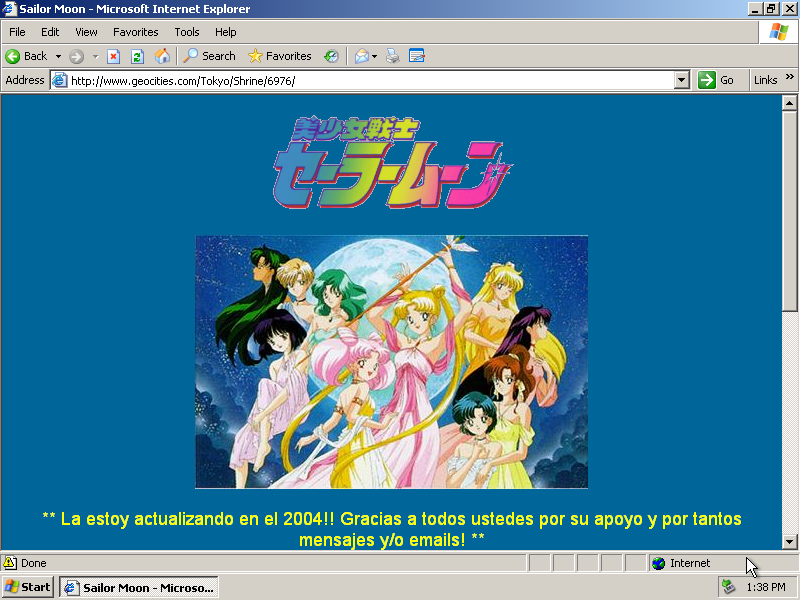Click the Internet zone globe icon

click(x=659, y=563)
